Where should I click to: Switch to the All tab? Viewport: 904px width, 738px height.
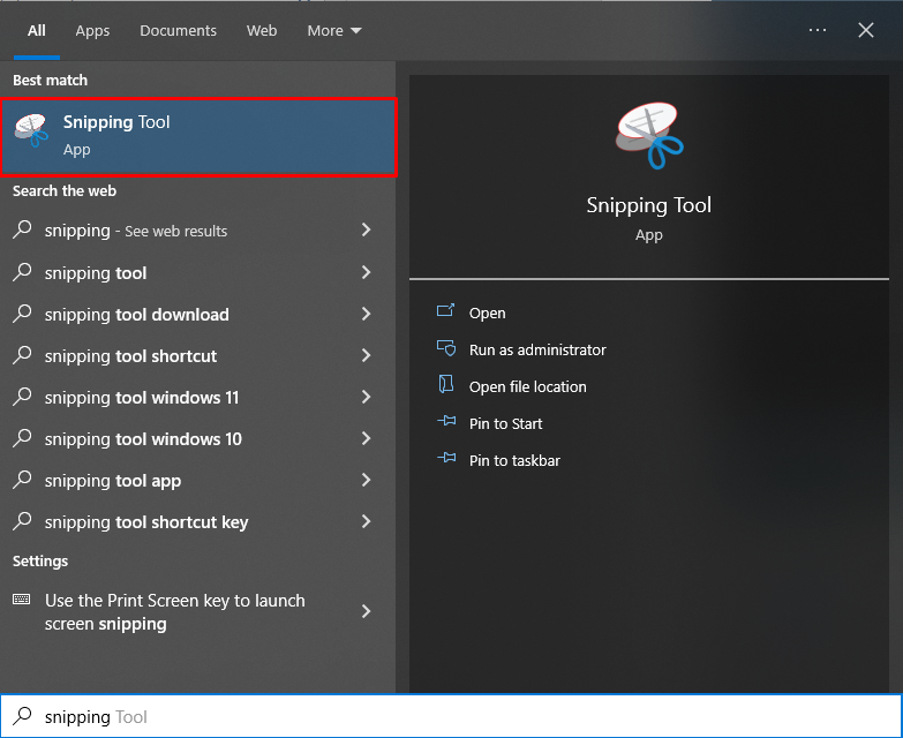click(x=36, y=31)
